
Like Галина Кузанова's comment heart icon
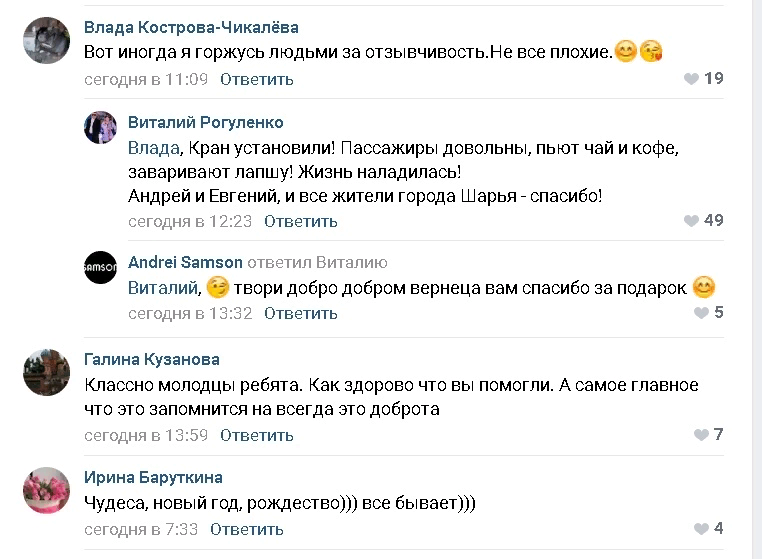click(x=701, y=435)
